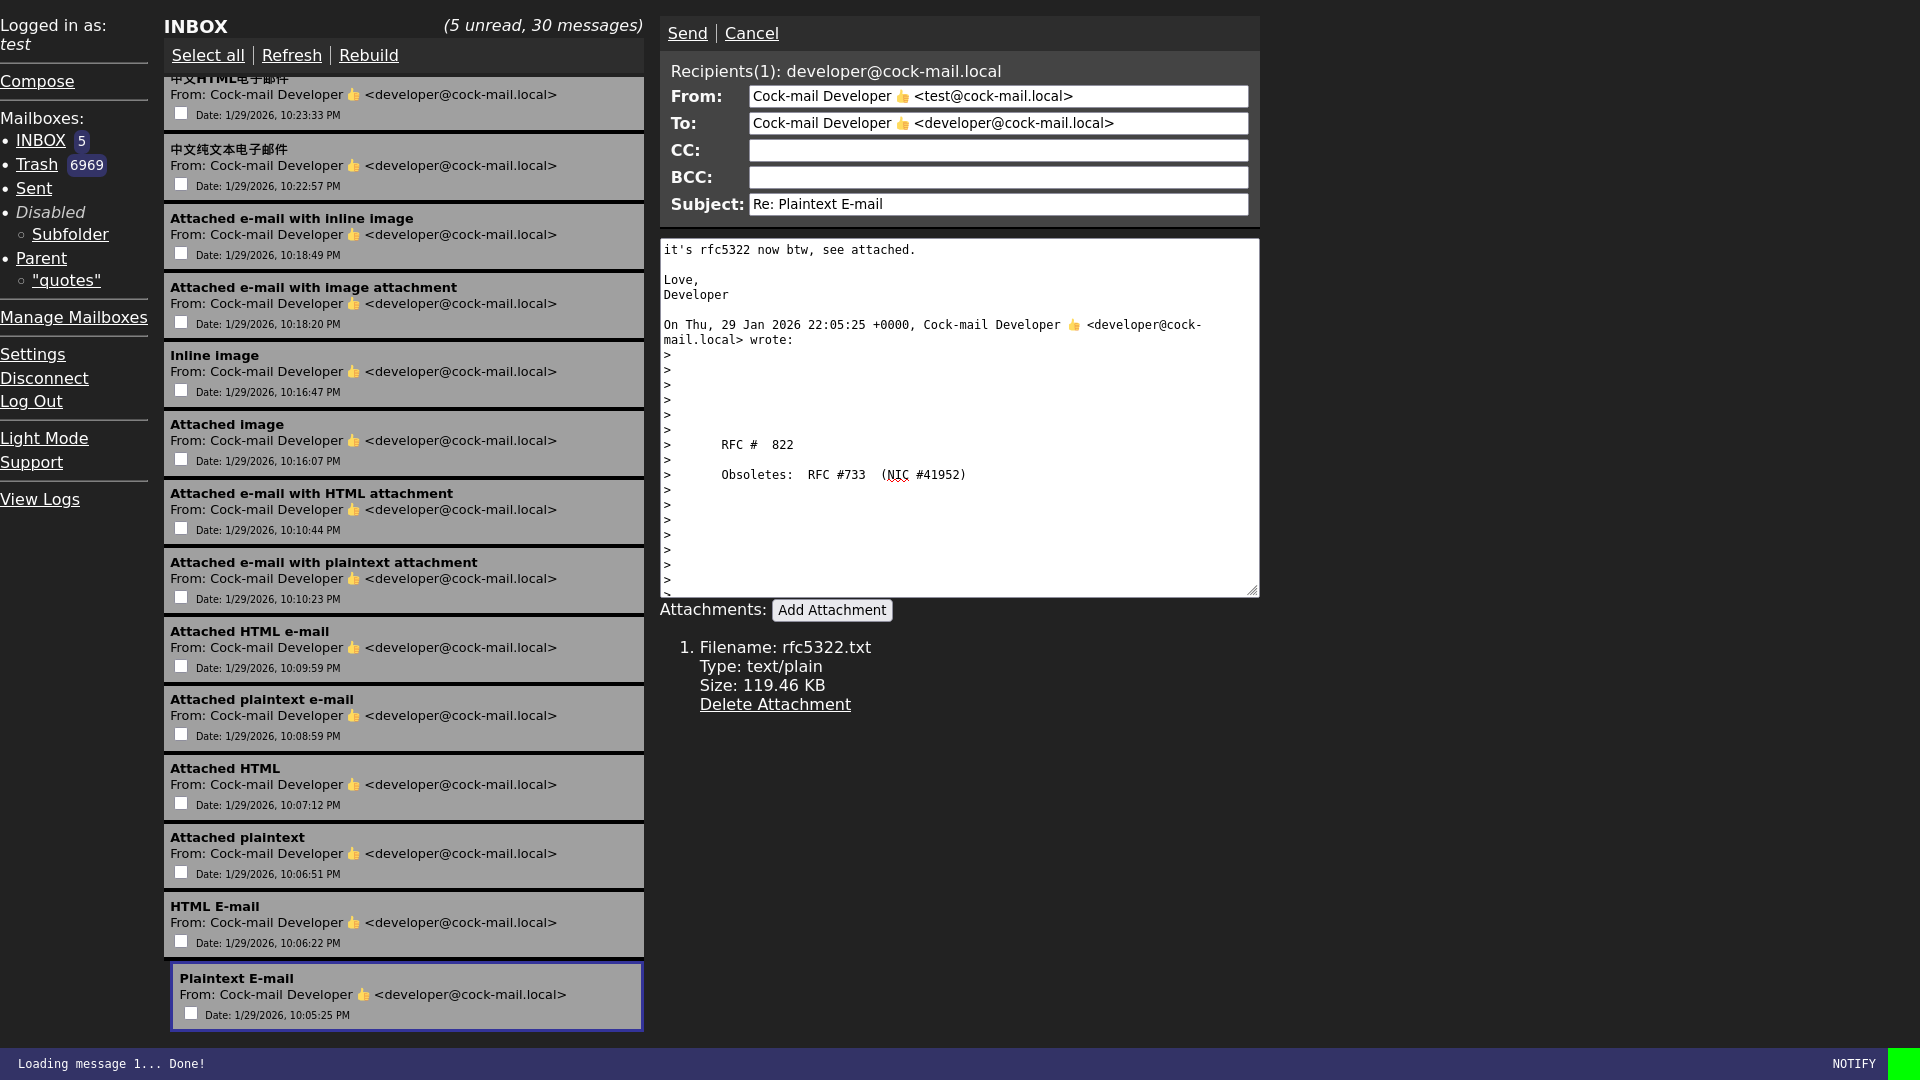Rebuild the mailbox index

pos(368,55)
